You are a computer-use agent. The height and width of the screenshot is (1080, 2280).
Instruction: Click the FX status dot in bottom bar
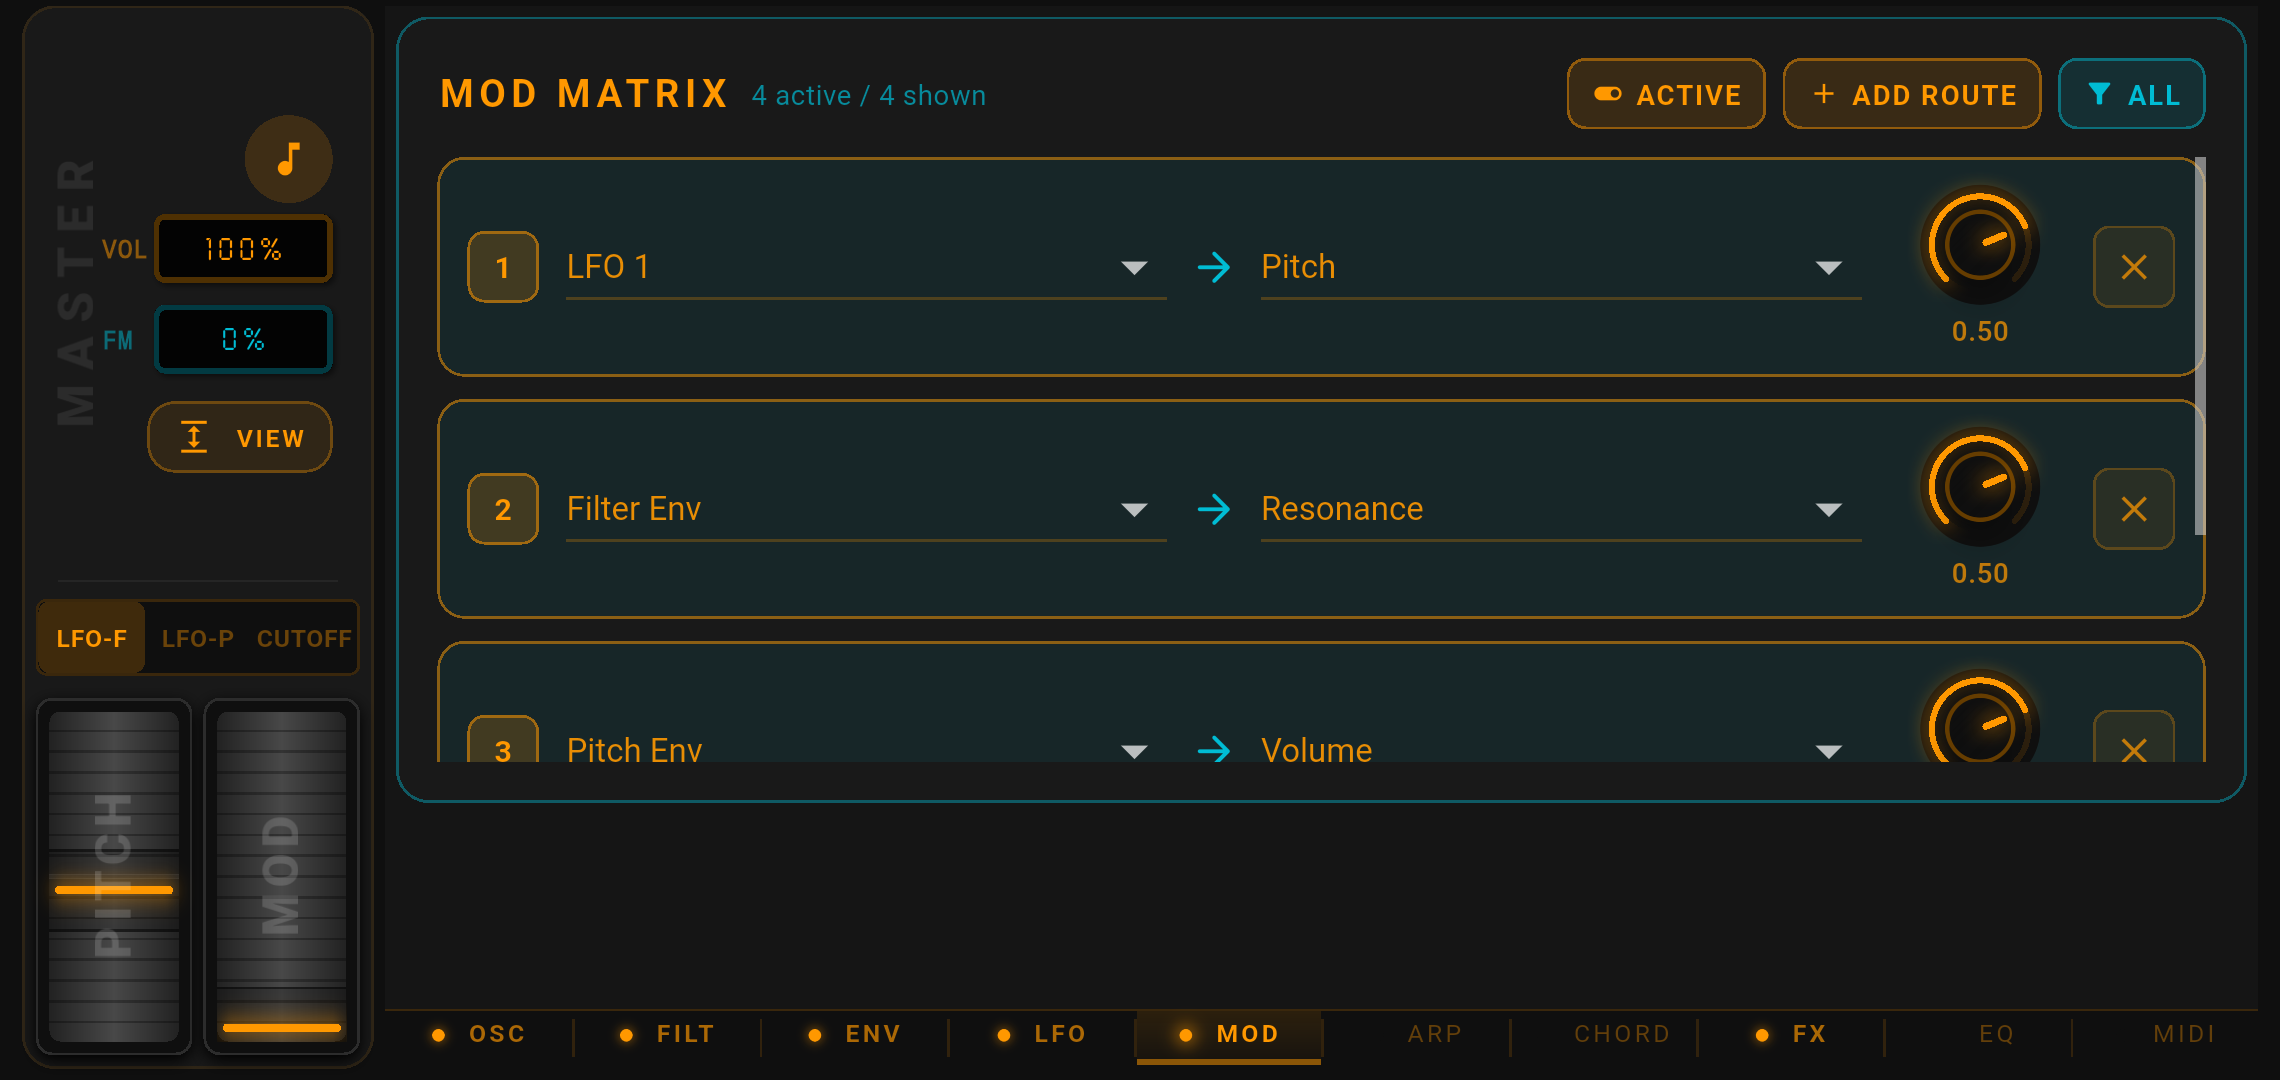click(x=1760, y=1034)
